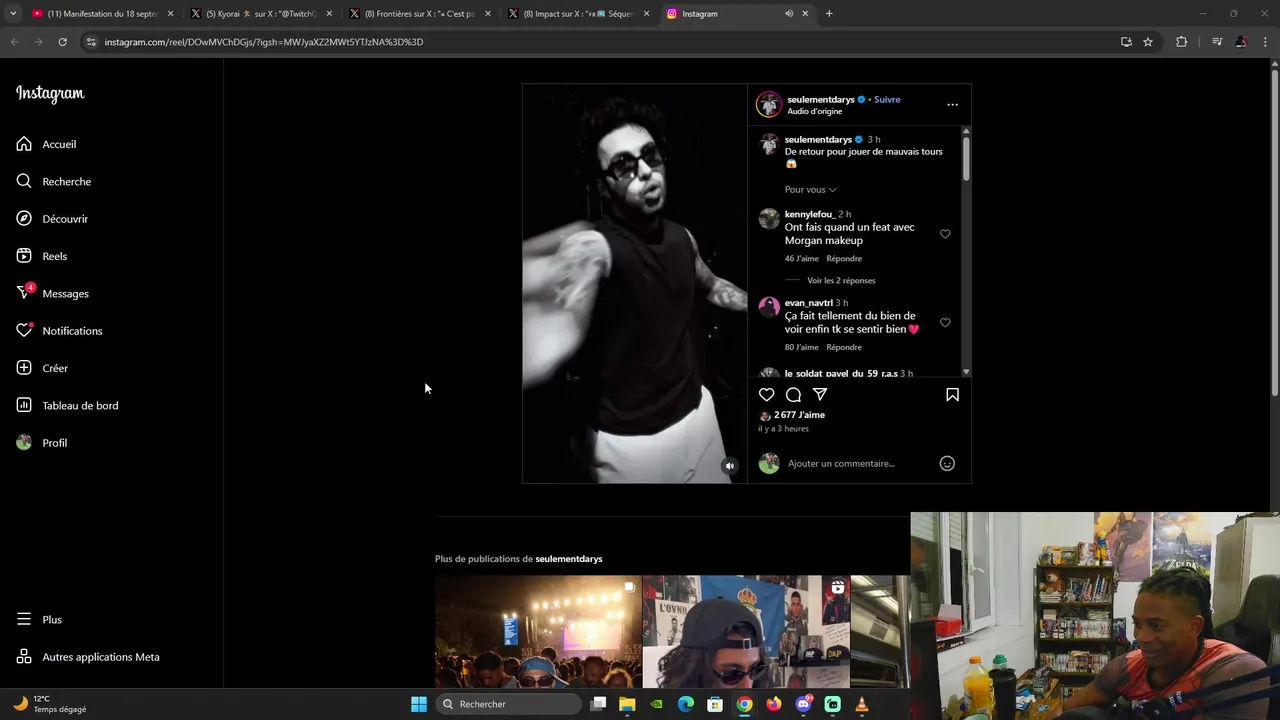1280x720 pixels.
Task: Open concert crowd thumbnail post
Action: 538,632
